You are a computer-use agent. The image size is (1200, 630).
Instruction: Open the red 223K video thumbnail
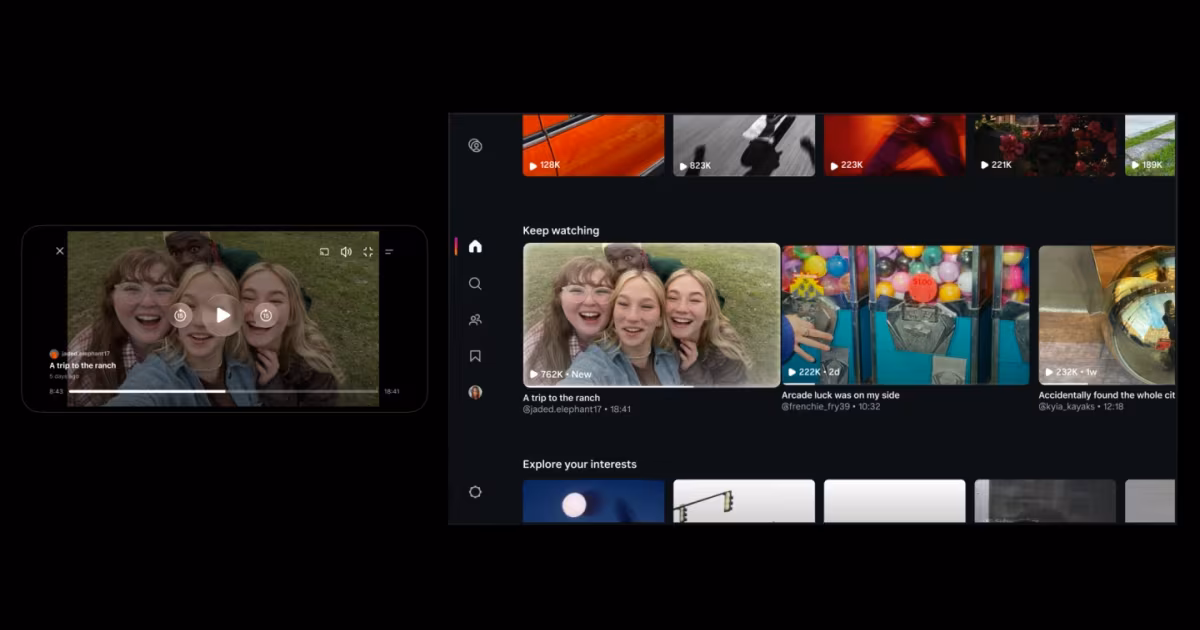(x=895, y=145)
